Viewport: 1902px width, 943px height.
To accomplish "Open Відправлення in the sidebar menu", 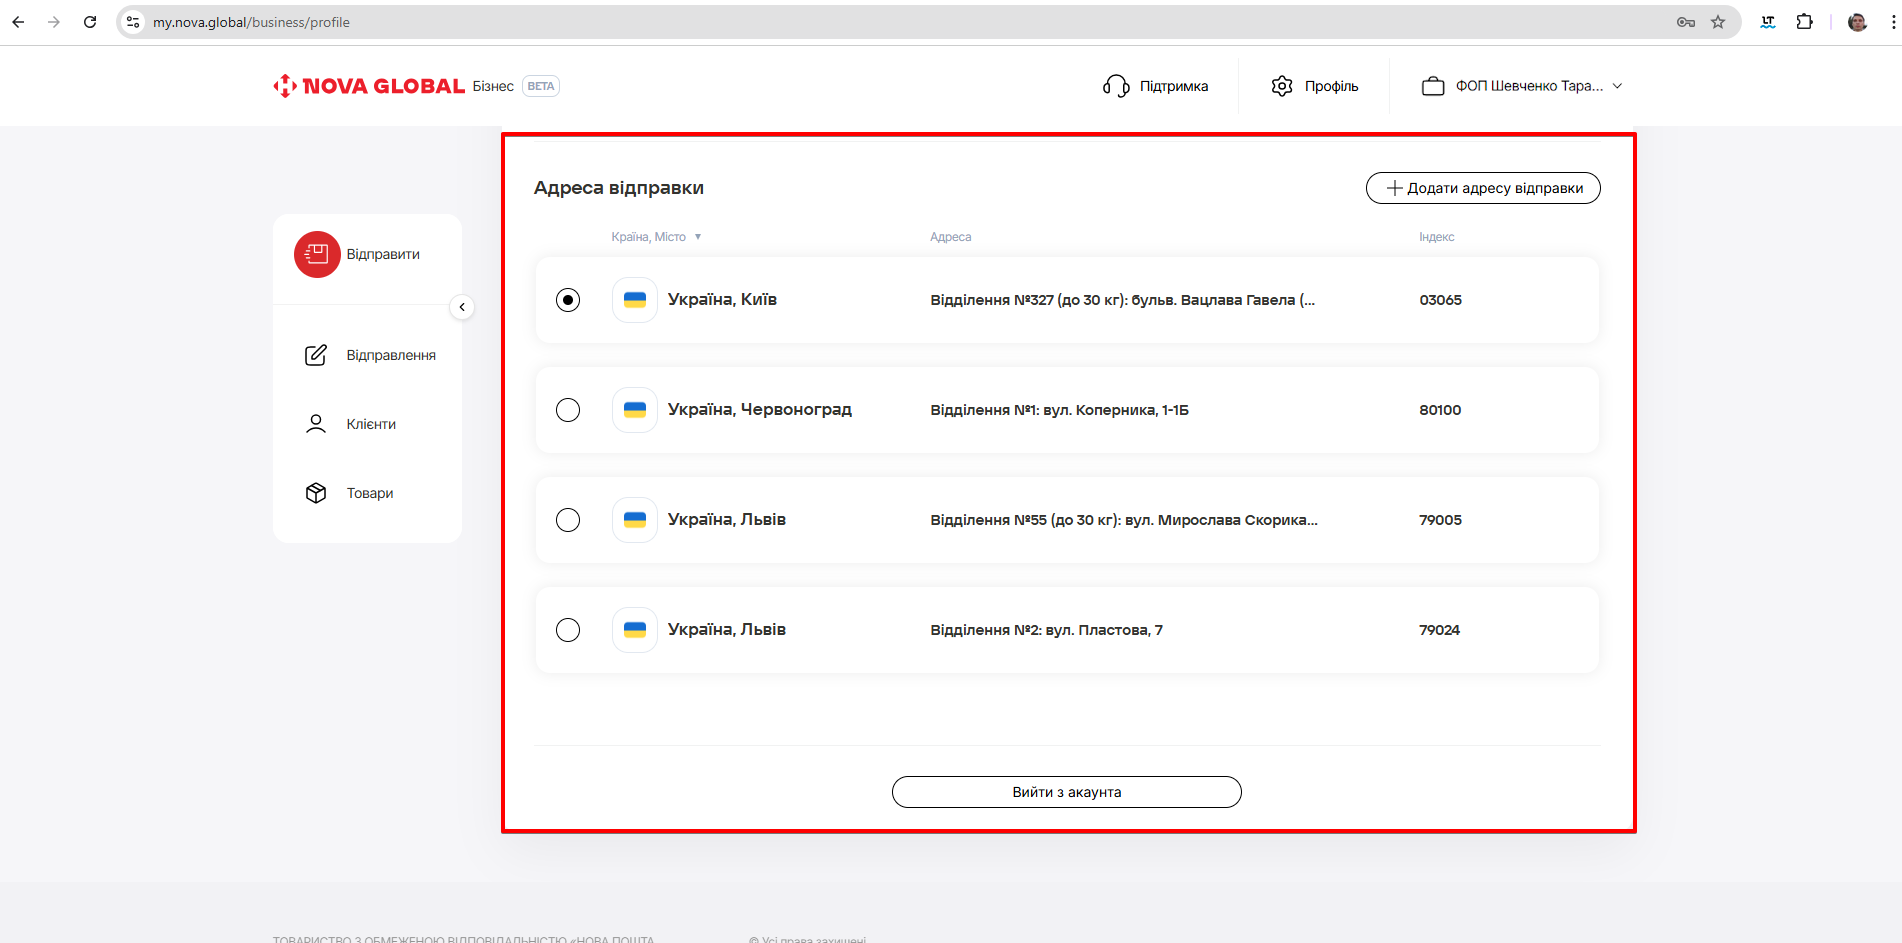I will point(390,355).
